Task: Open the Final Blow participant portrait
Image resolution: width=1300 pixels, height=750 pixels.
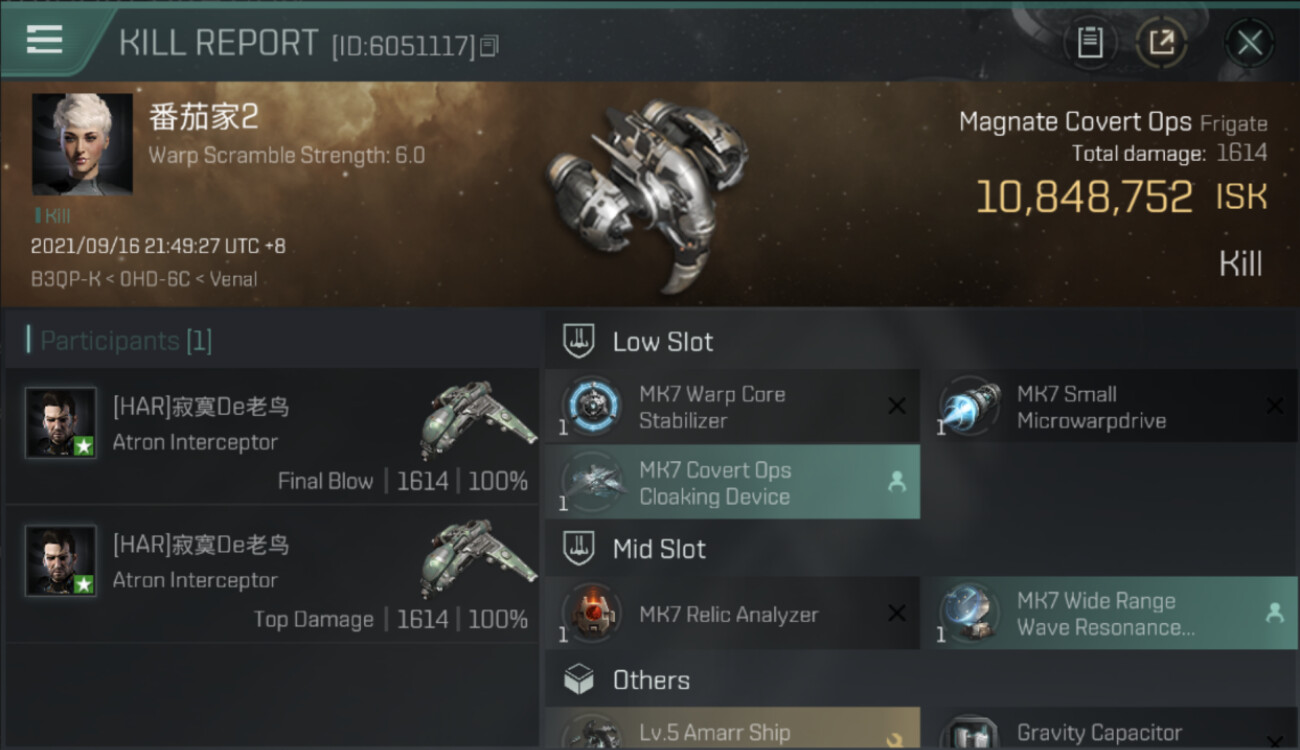Action: [61, 423]
